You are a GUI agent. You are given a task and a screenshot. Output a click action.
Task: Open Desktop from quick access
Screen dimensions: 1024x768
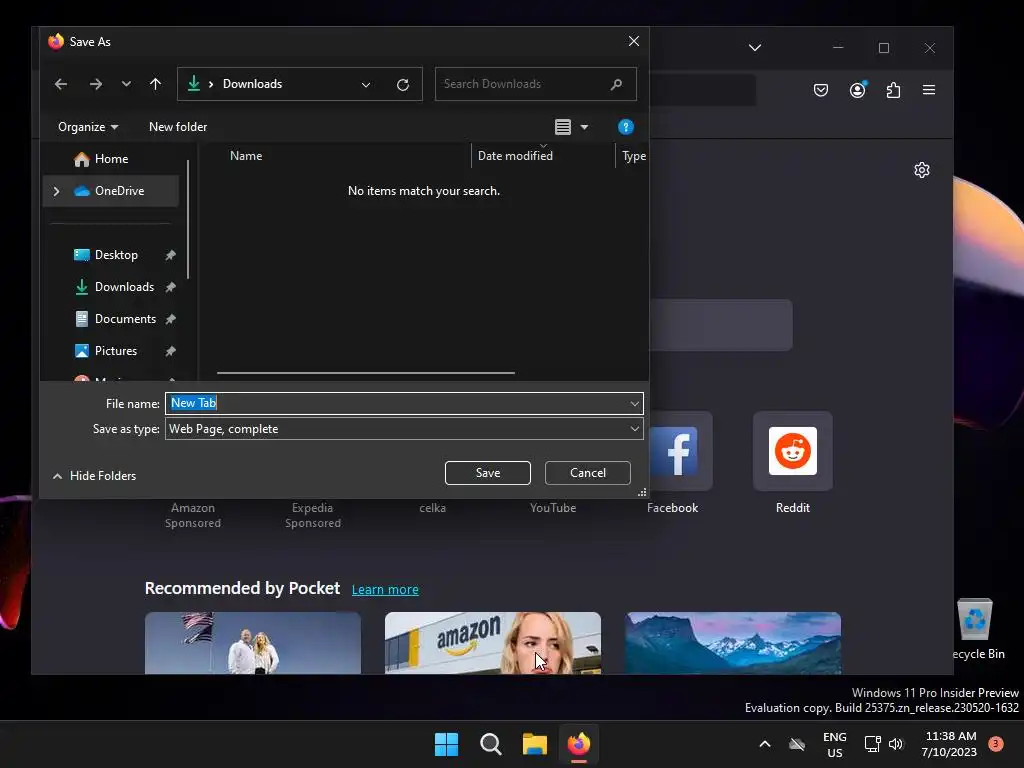[x=116, y=255]
